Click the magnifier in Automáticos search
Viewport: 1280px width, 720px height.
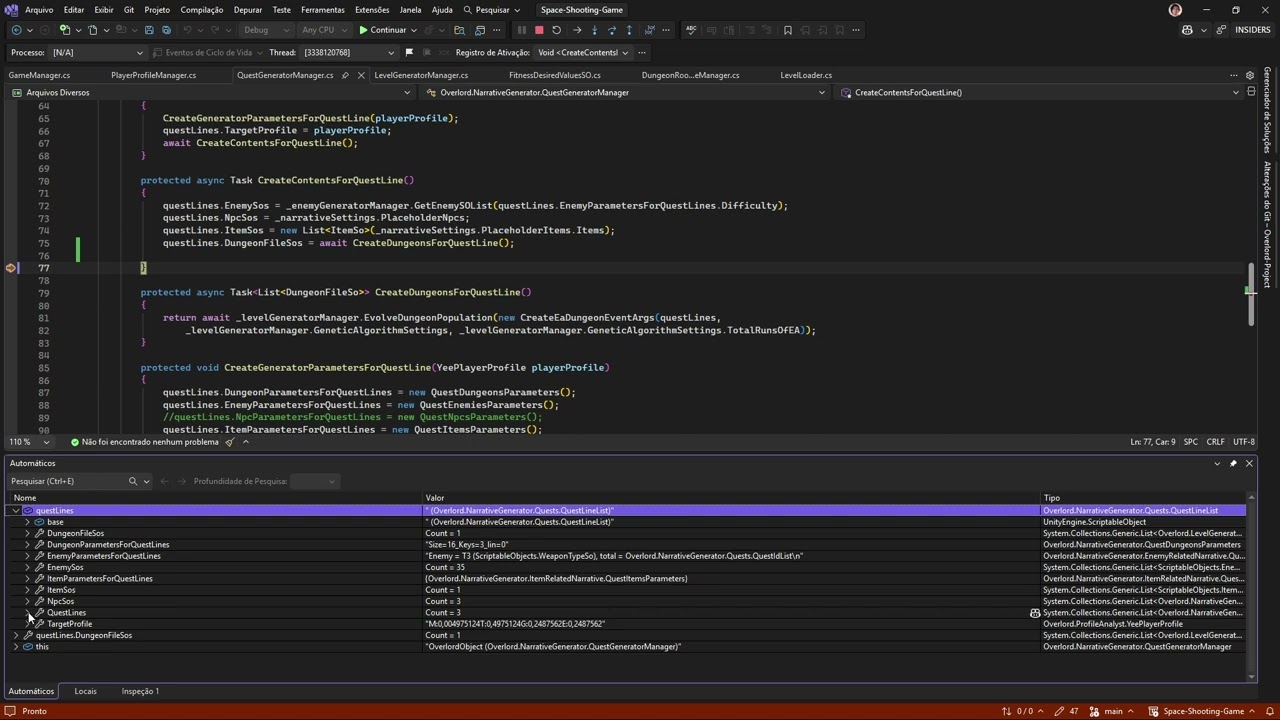click(x=132, y=481)
